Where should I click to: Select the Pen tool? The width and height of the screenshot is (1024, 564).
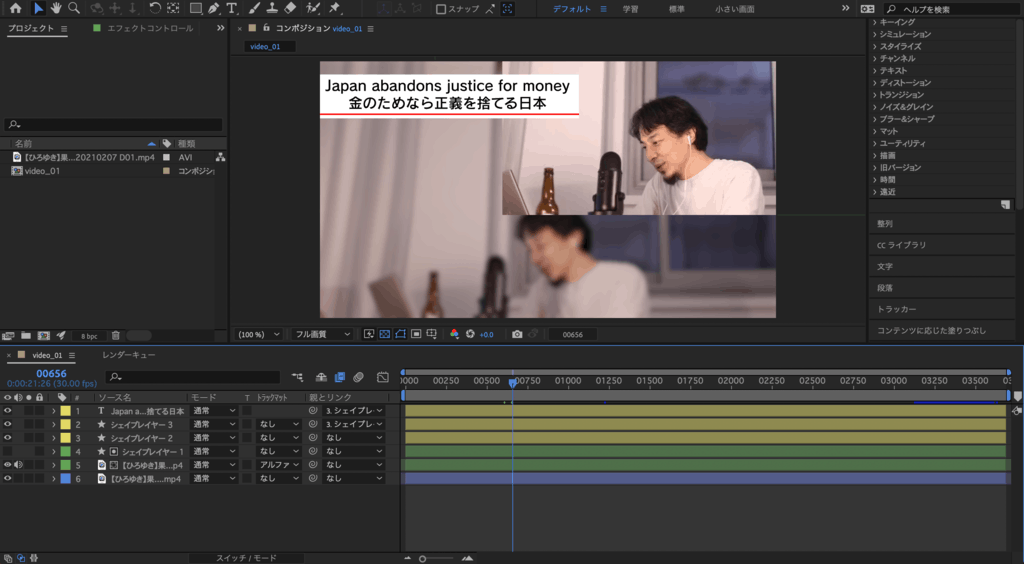(214, 8)
